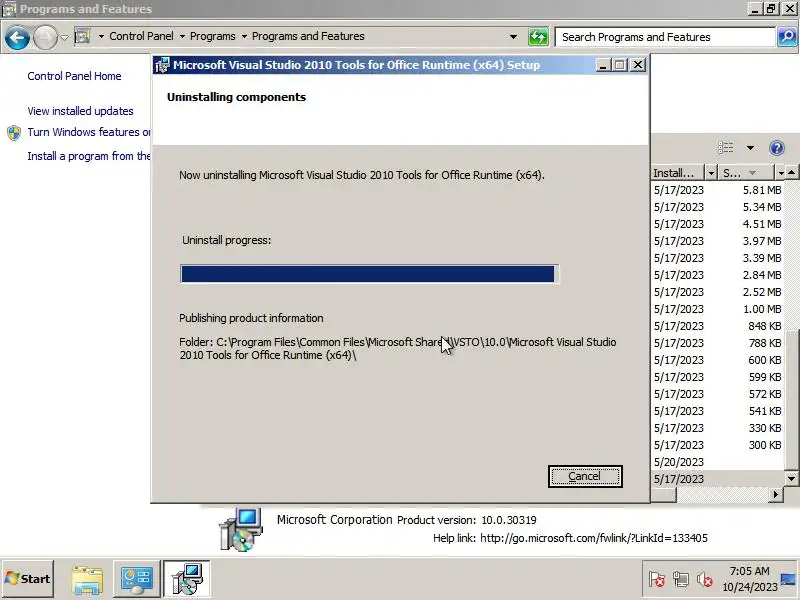Select Programs in the breadcrumb path
Image resolution: width=800 pixels, height=600 pixels.
213,36
